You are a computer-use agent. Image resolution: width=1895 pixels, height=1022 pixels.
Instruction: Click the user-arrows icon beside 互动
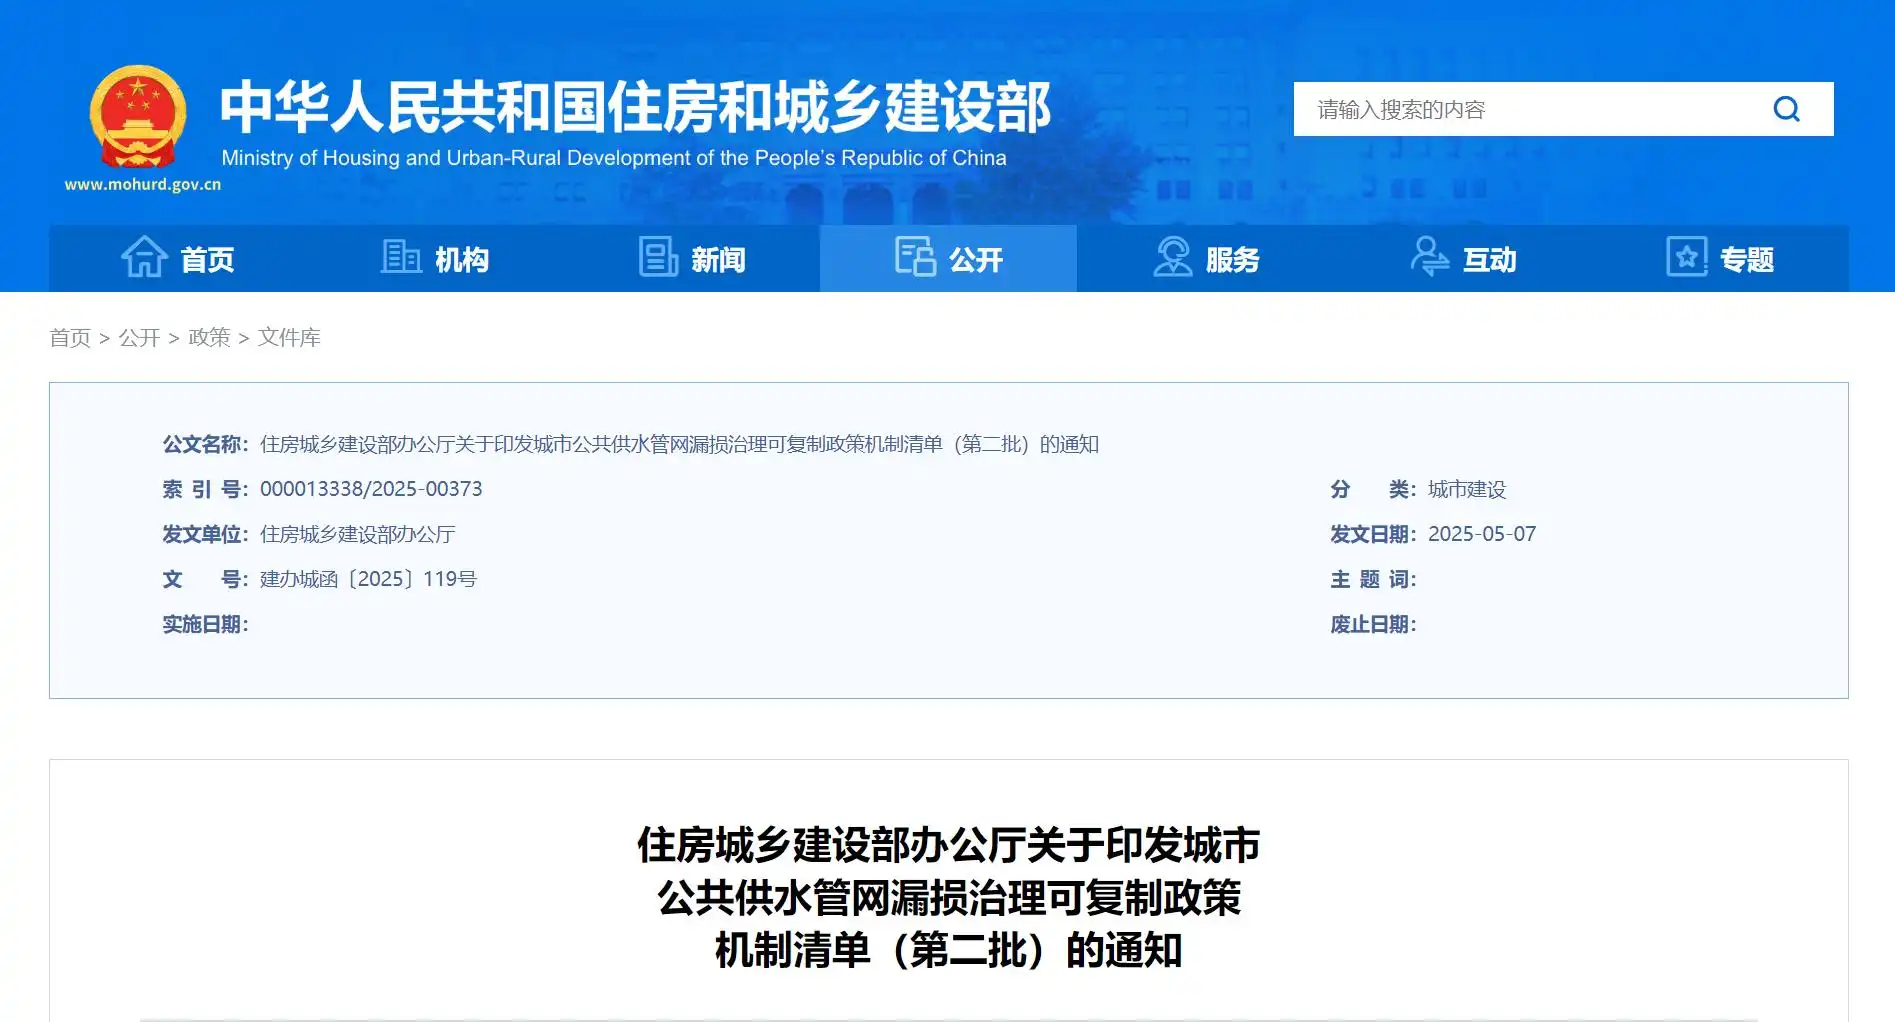tap(1429, 257)
